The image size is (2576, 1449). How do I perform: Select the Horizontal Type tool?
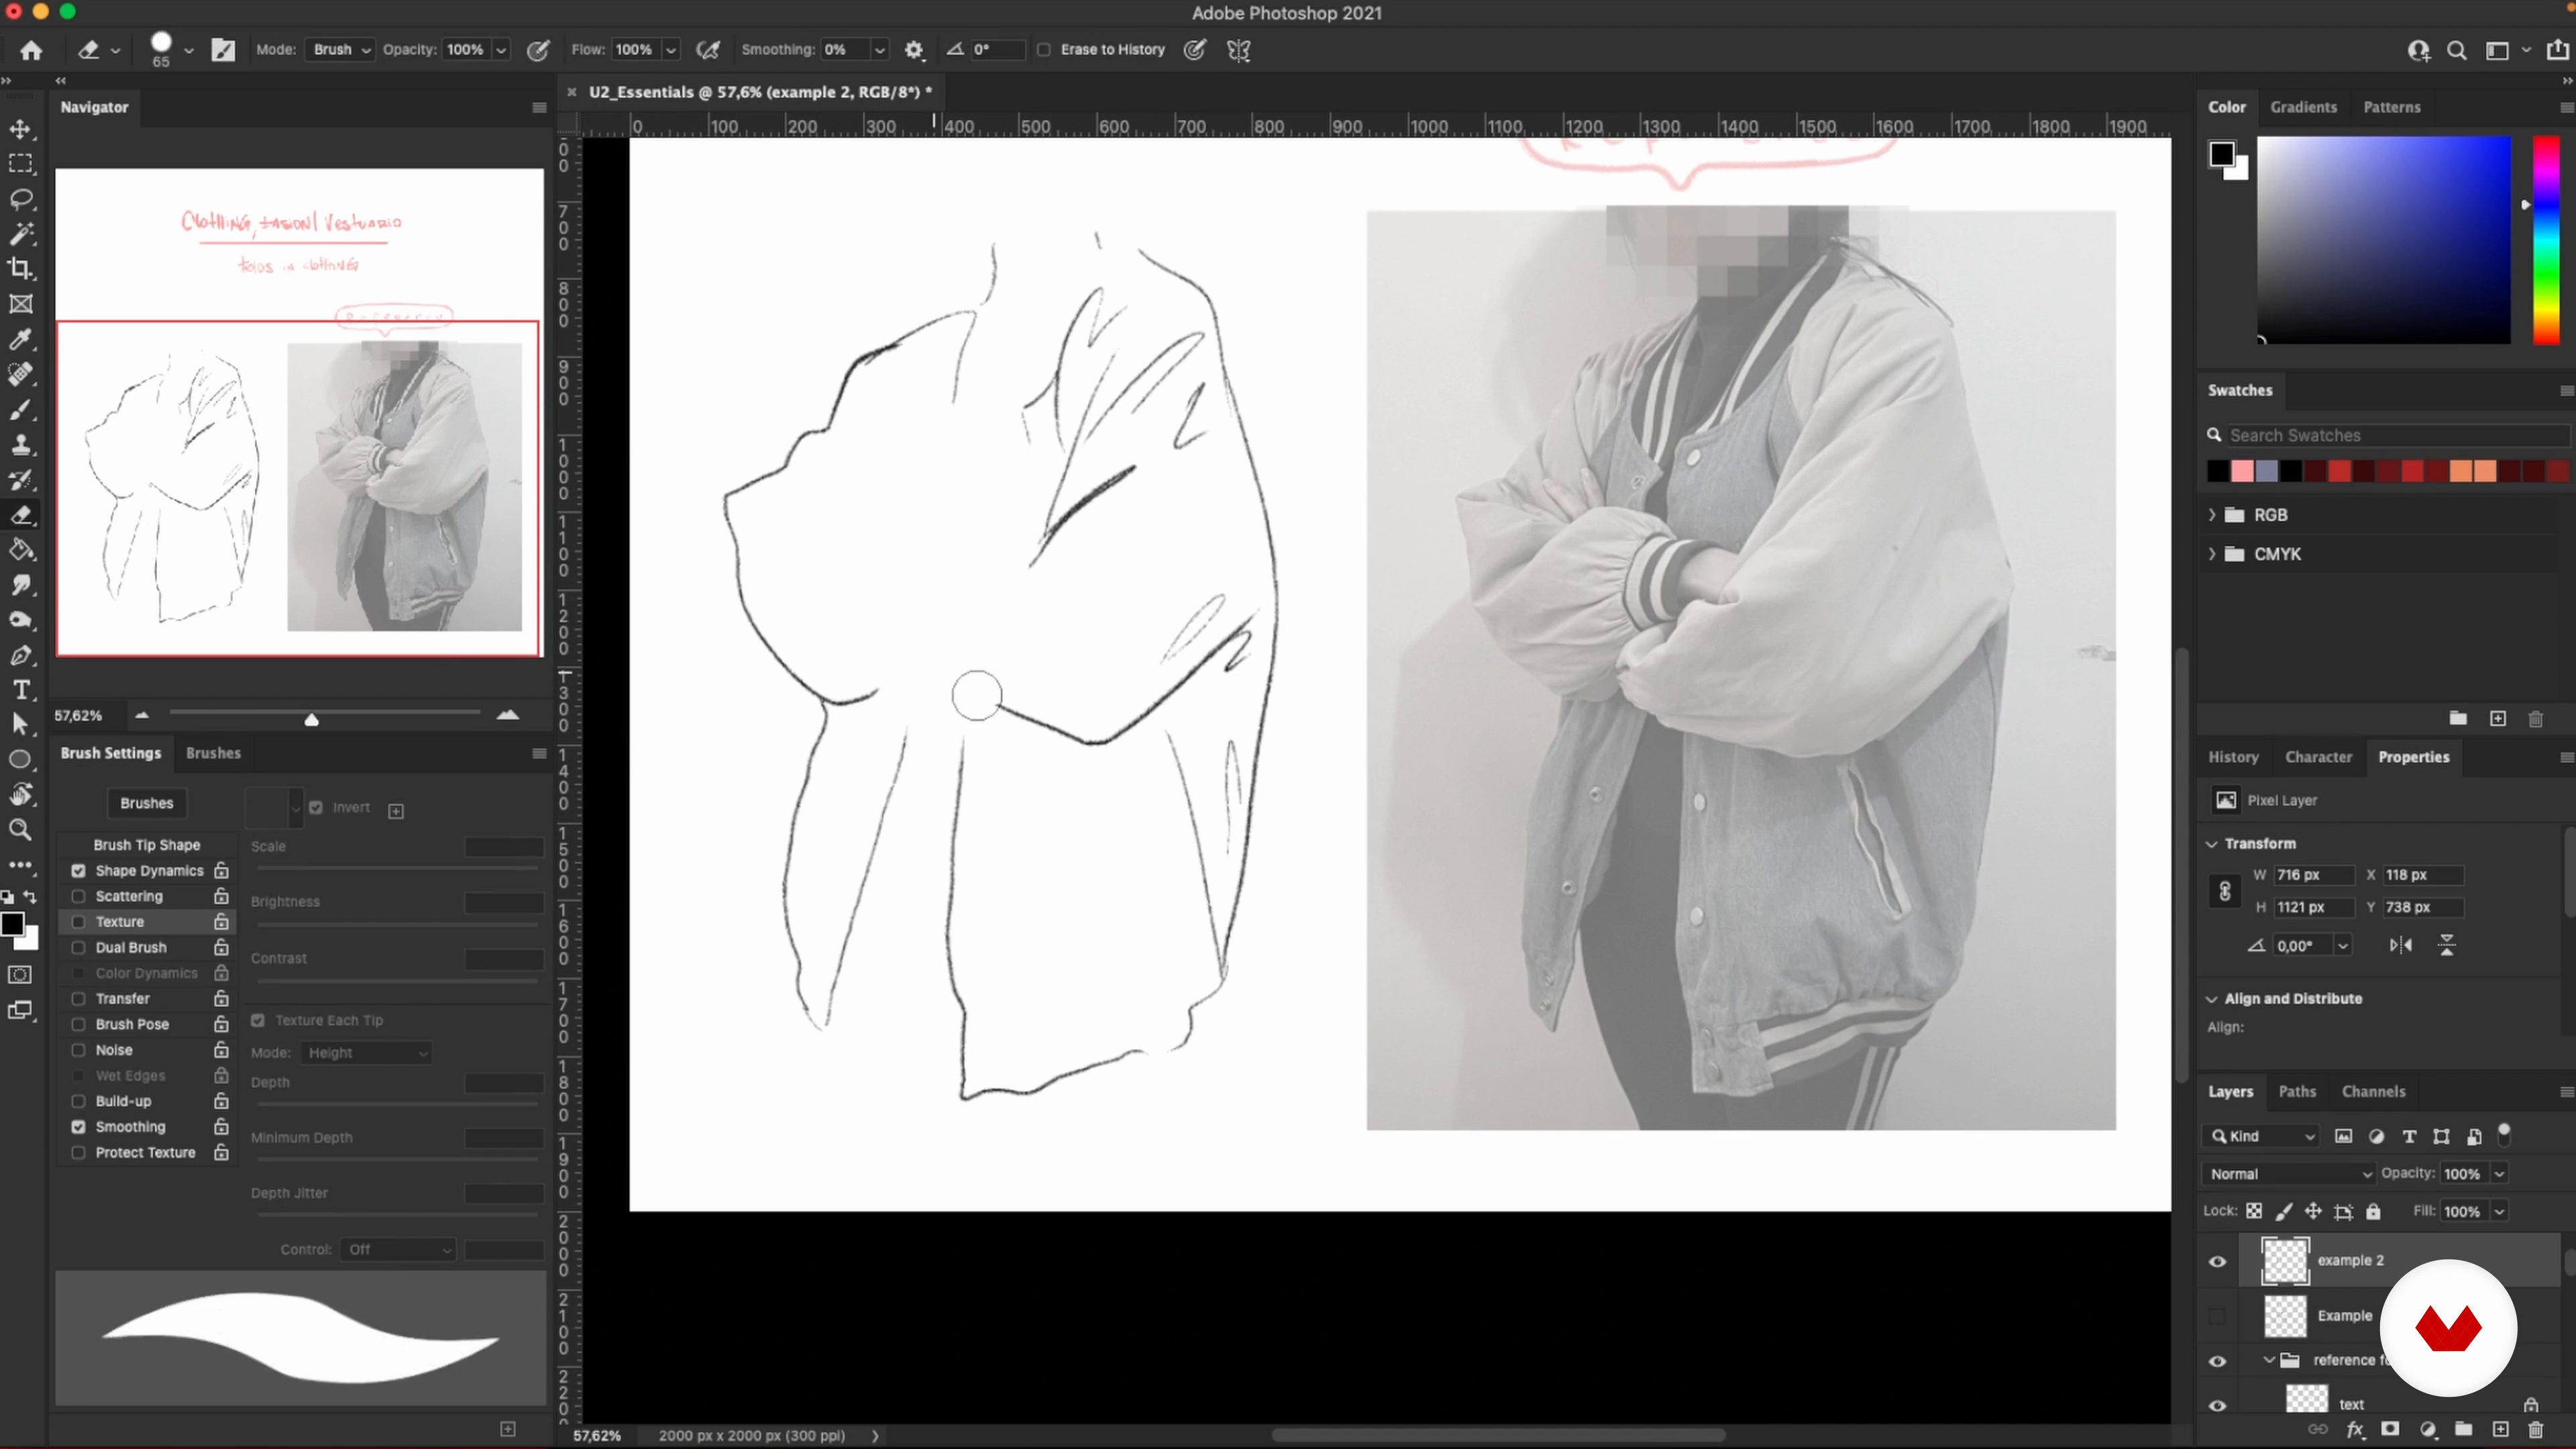(x=21, y=690)
